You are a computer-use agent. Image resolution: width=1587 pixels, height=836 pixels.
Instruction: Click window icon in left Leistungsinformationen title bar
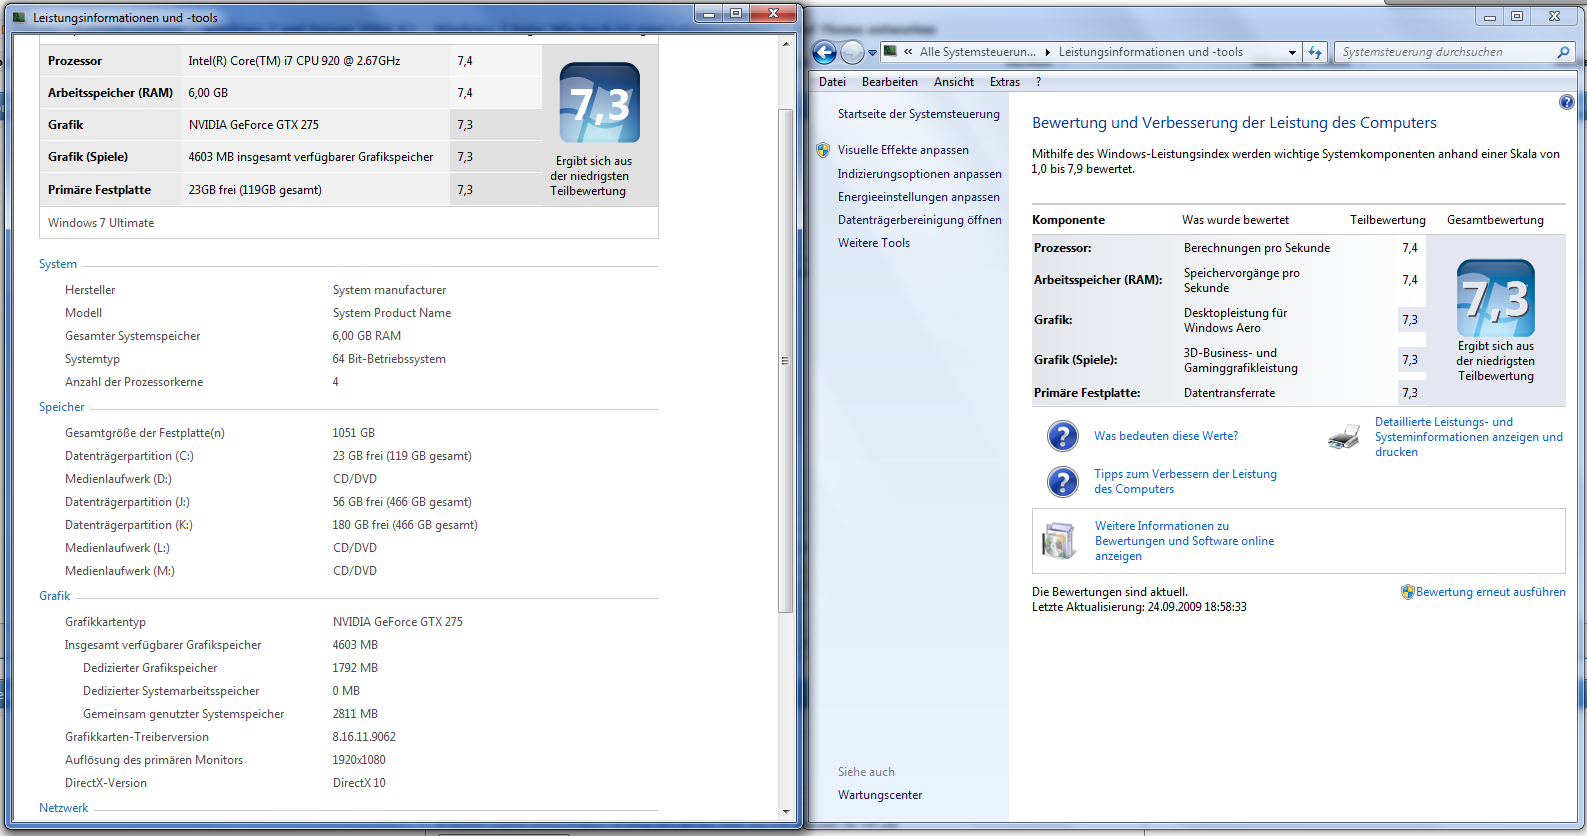19,17
